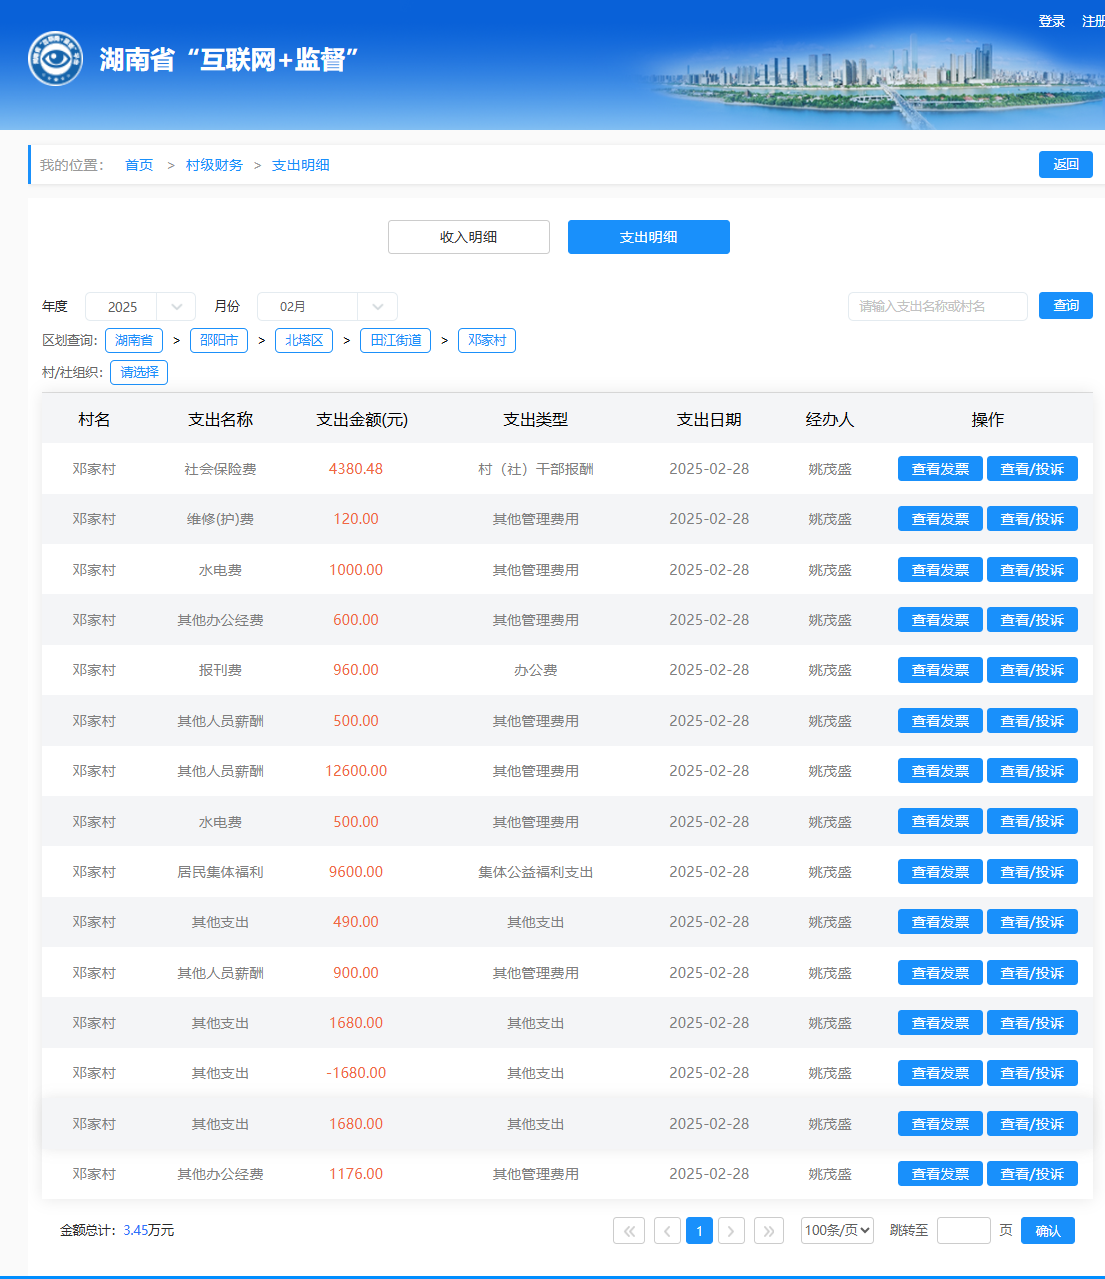
Task: Click the 查询 search button
Action: coord(1065,305)
